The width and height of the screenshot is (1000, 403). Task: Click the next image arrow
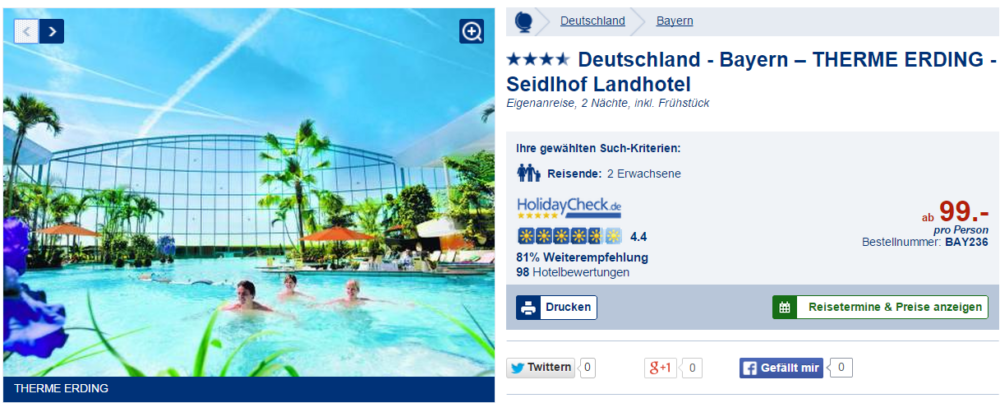(52, 31)
